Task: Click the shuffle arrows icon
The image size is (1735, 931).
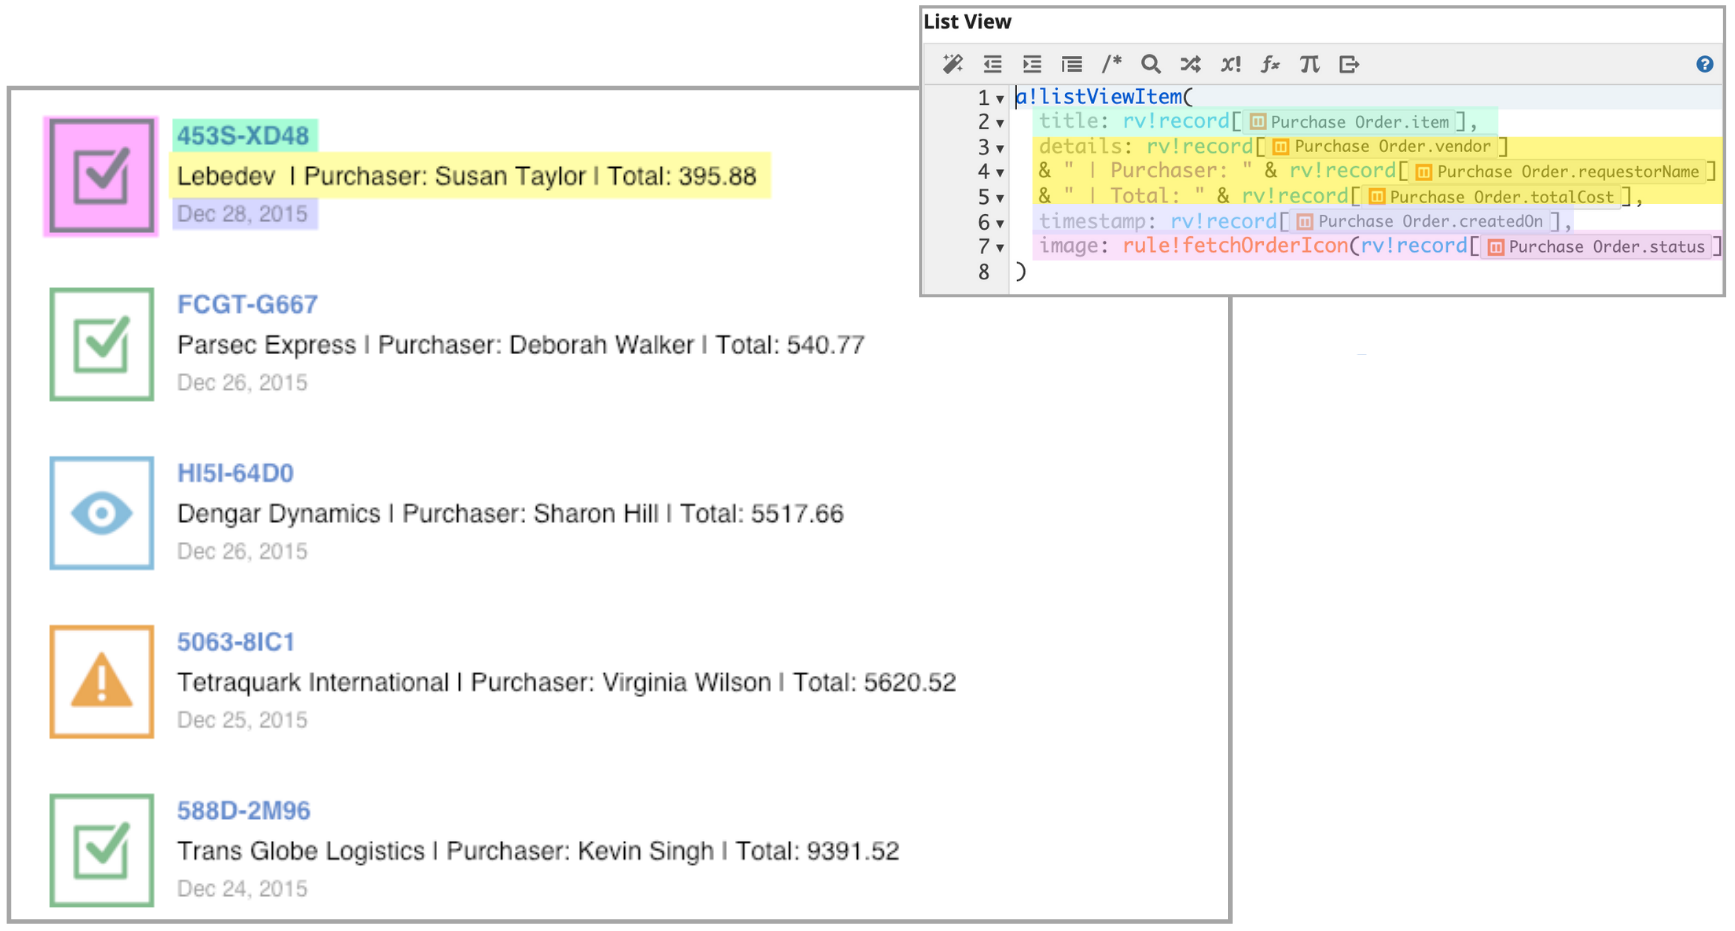Action: 1190,64
